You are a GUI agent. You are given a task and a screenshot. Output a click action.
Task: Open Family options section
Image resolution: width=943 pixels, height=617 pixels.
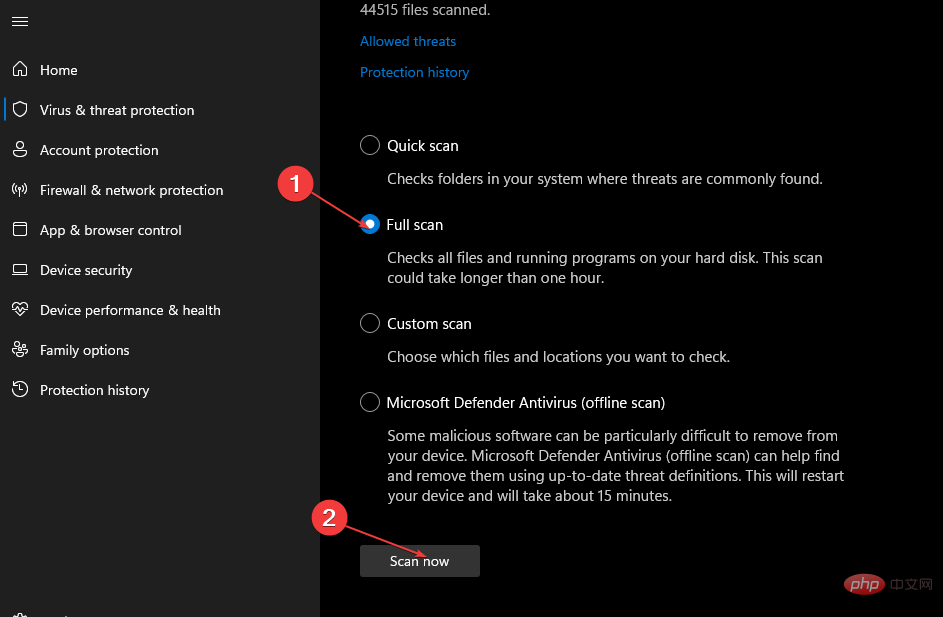pyautogui.click(x=84, y=351)
